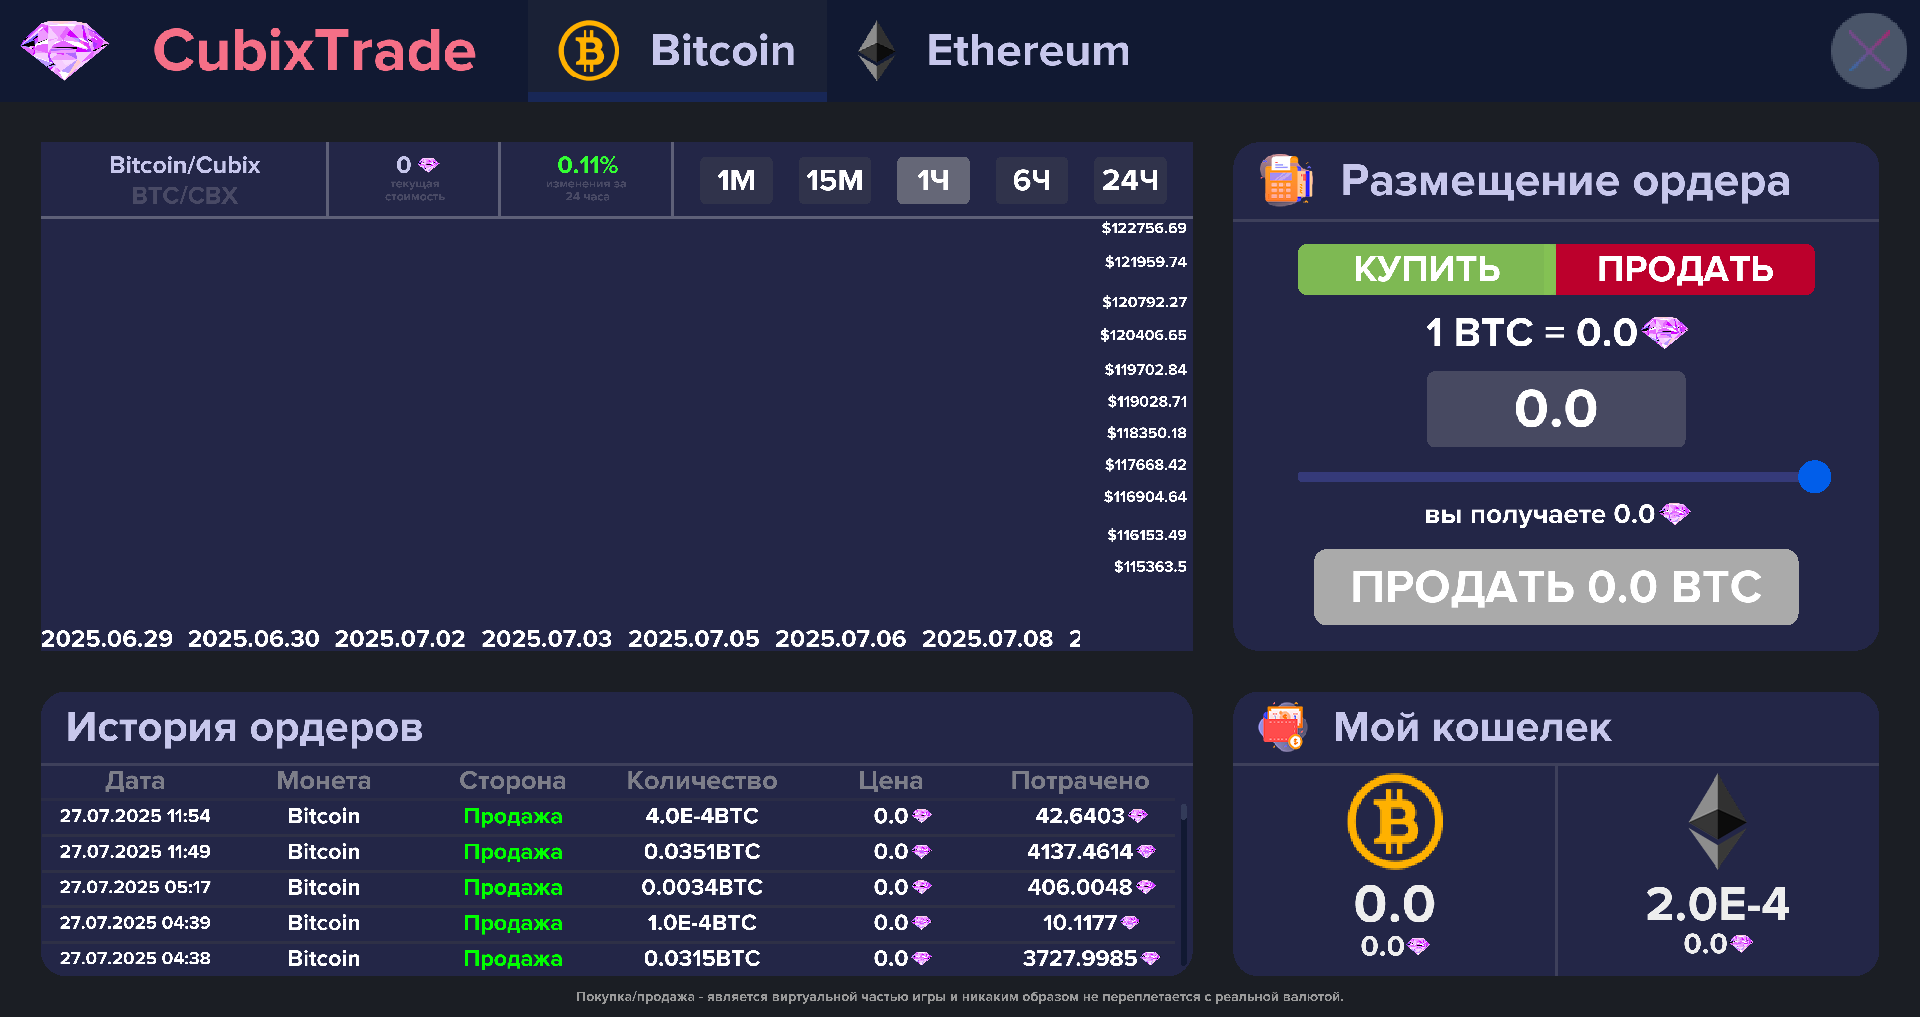Click the 2025.06.29 date axis label
The width and height of the screenshot is (1920, 1017).
(107, 638)
